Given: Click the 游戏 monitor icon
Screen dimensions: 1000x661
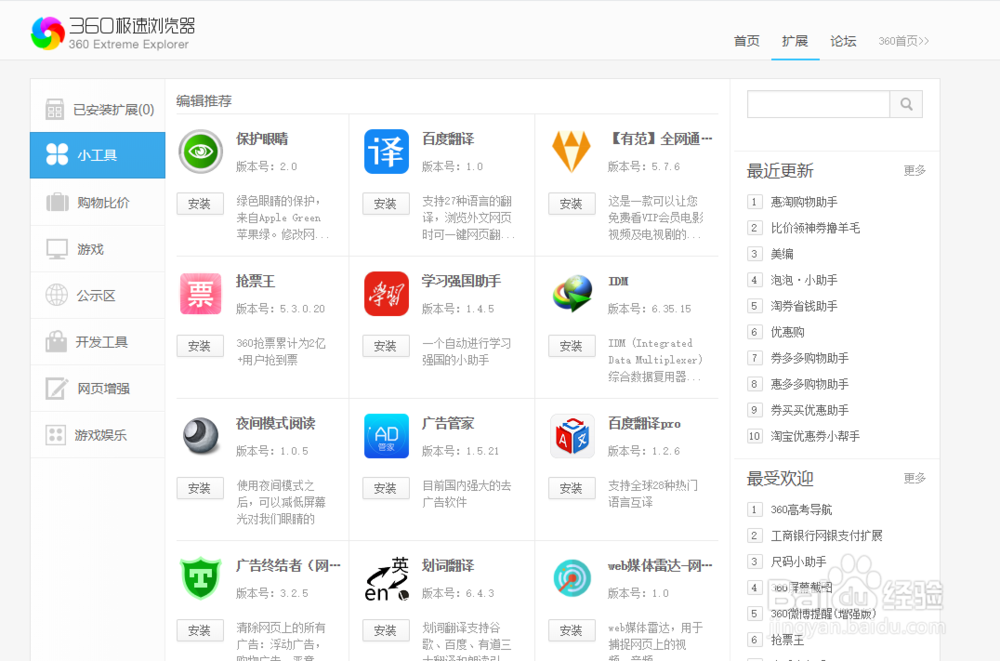Looking at the screenshot, I should point(57,249).
